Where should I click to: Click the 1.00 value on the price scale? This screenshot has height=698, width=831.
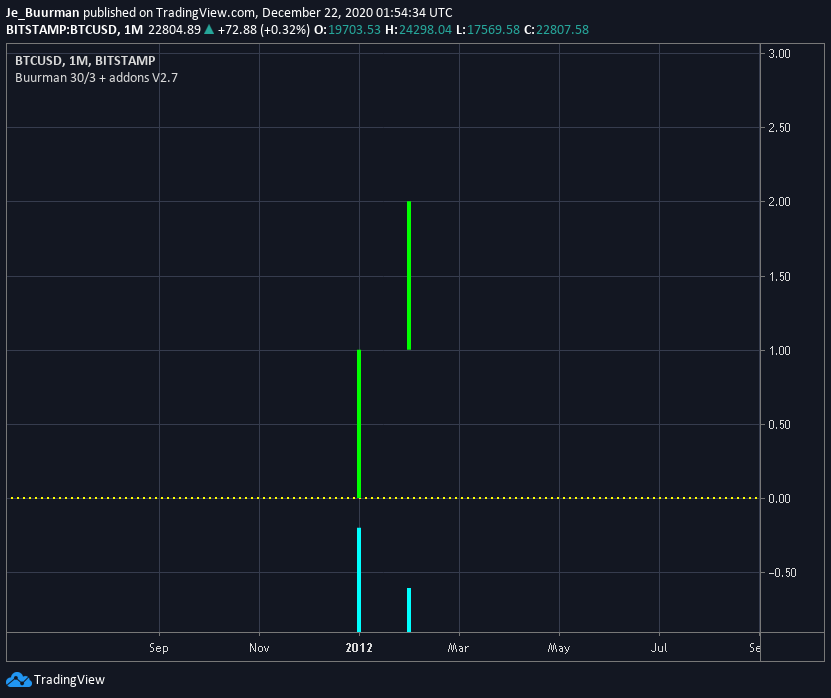779,350
